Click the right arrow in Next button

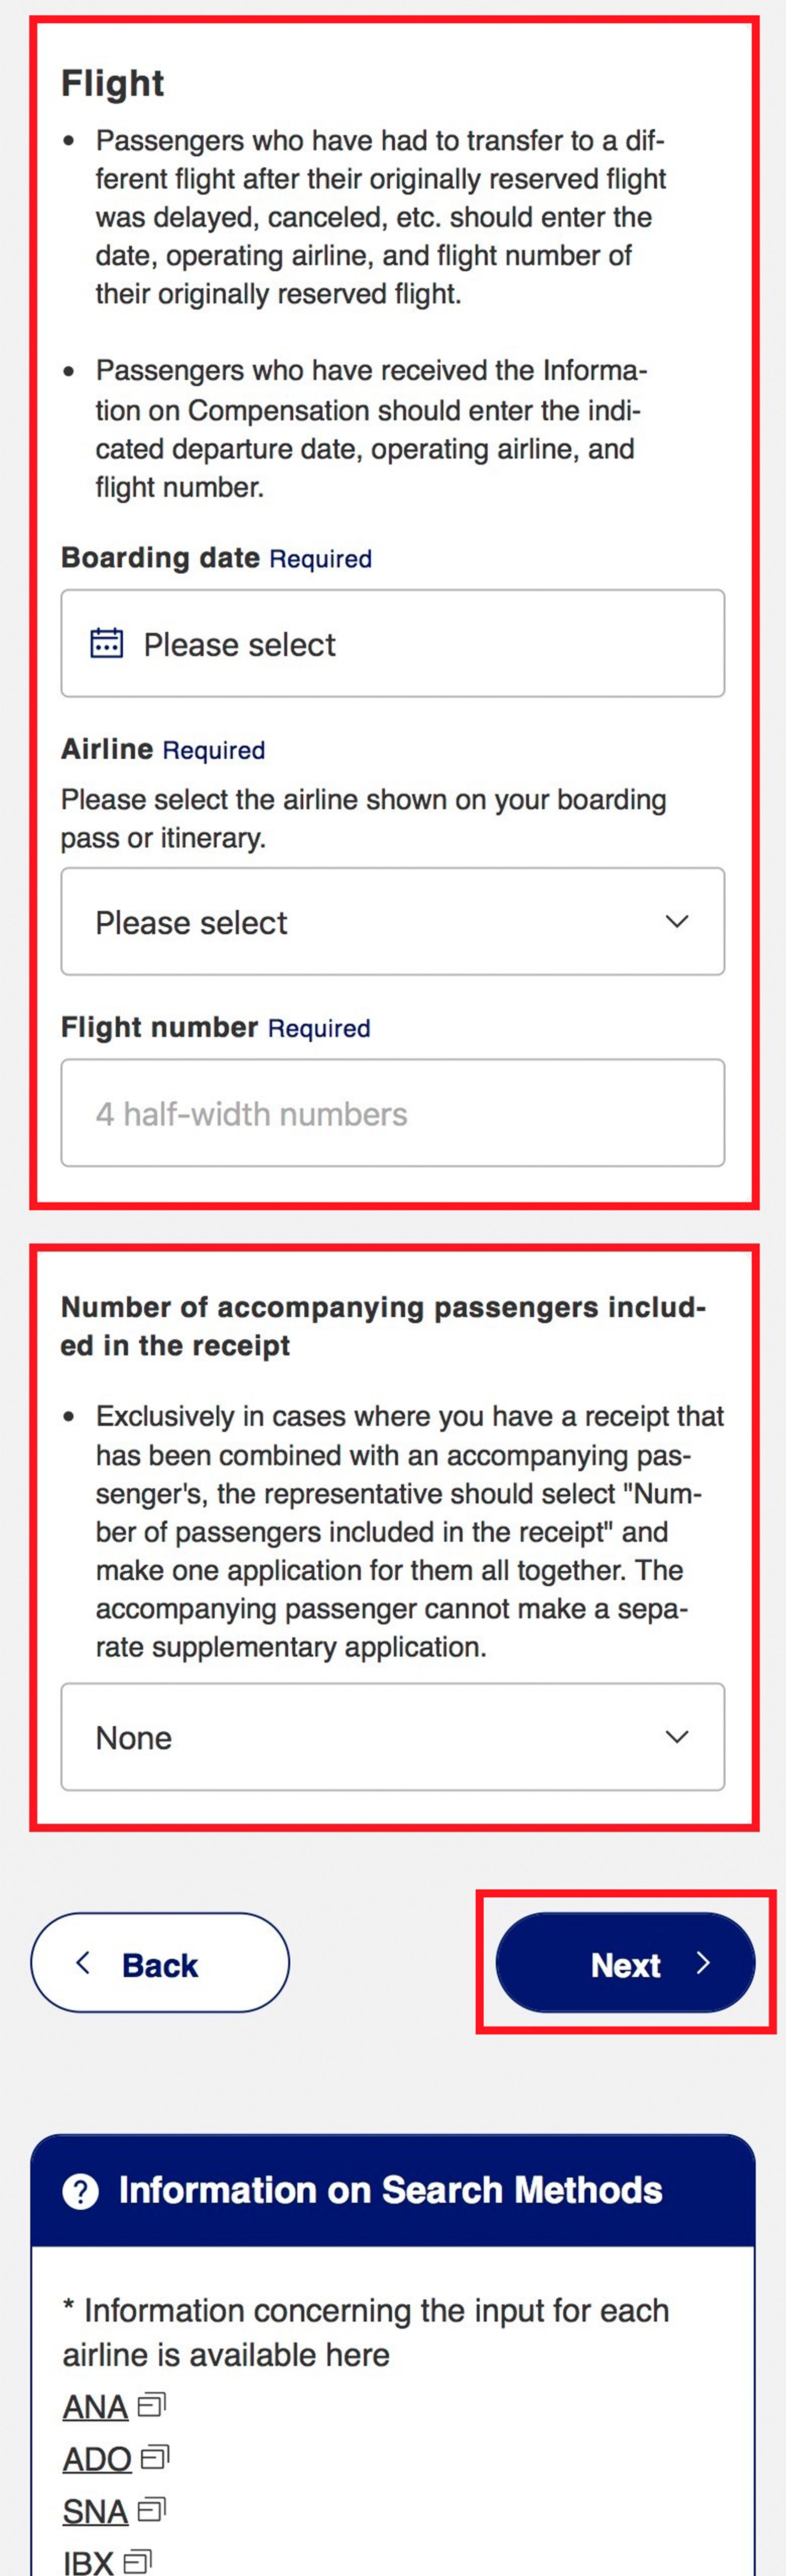[703, 1963]
